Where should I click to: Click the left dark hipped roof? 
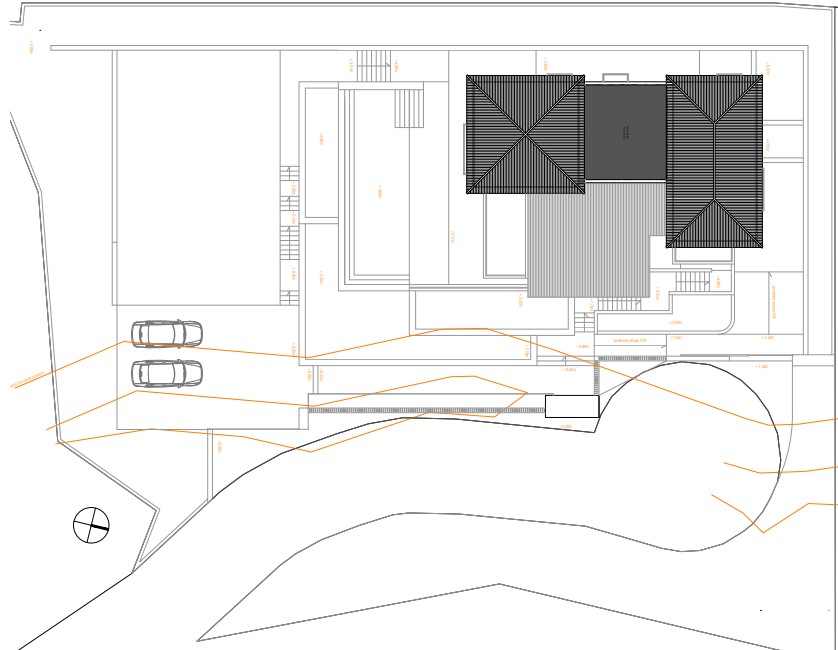click(526, 134)
